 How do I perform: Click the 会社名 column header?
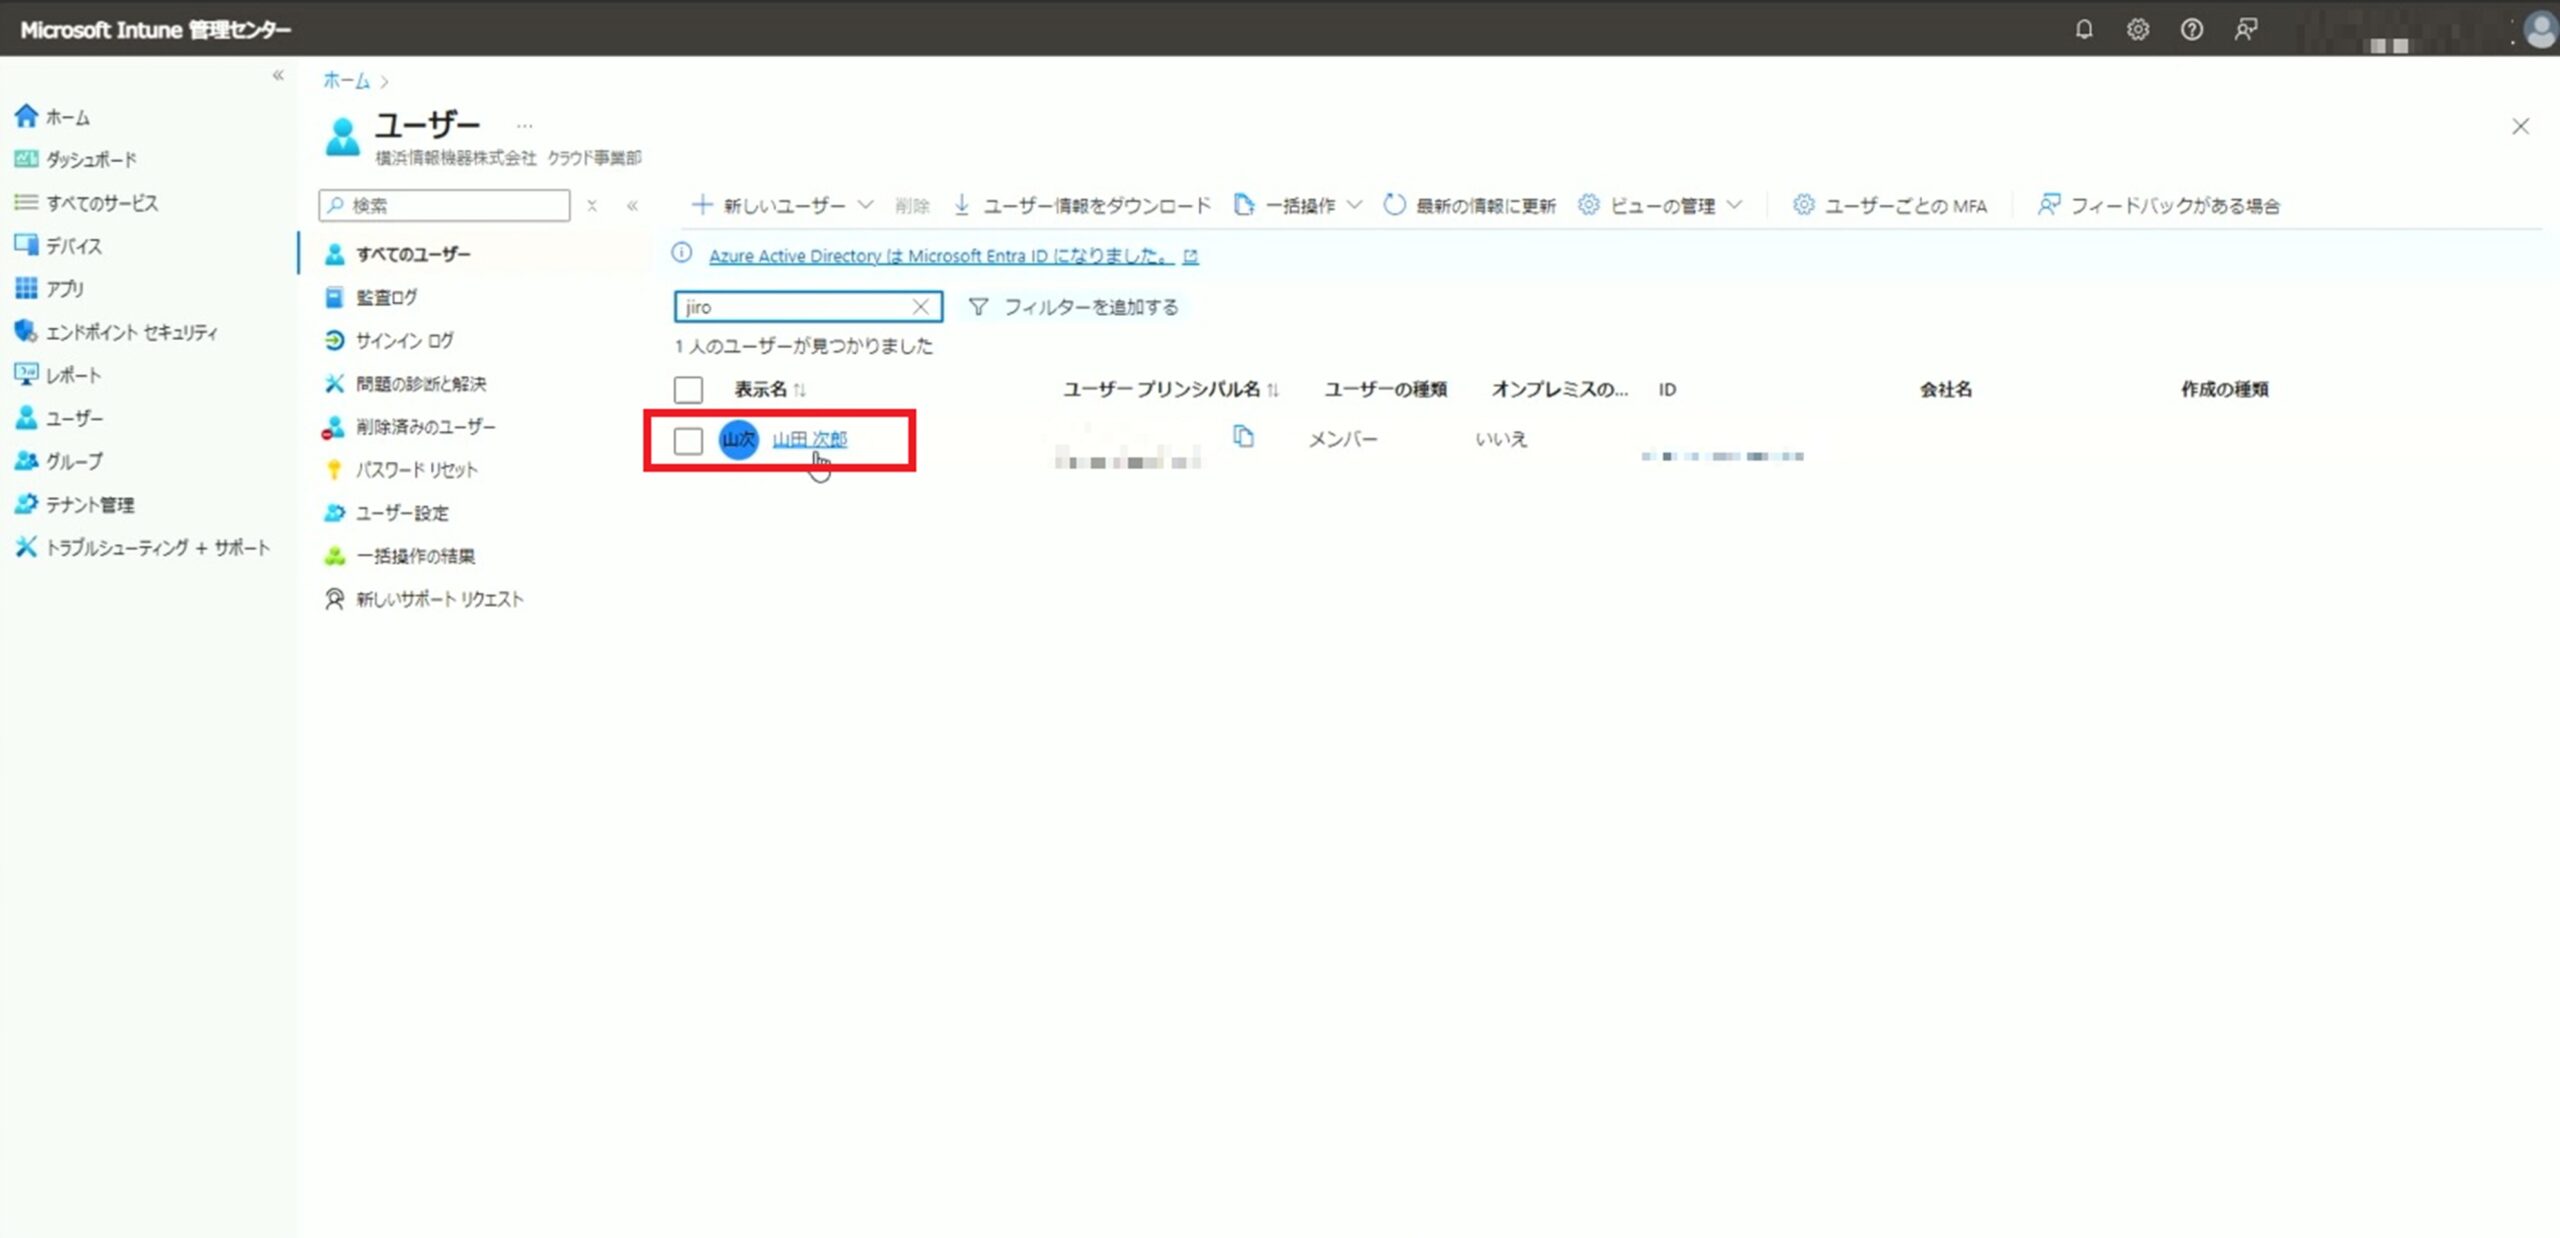tap(1945, 389)
